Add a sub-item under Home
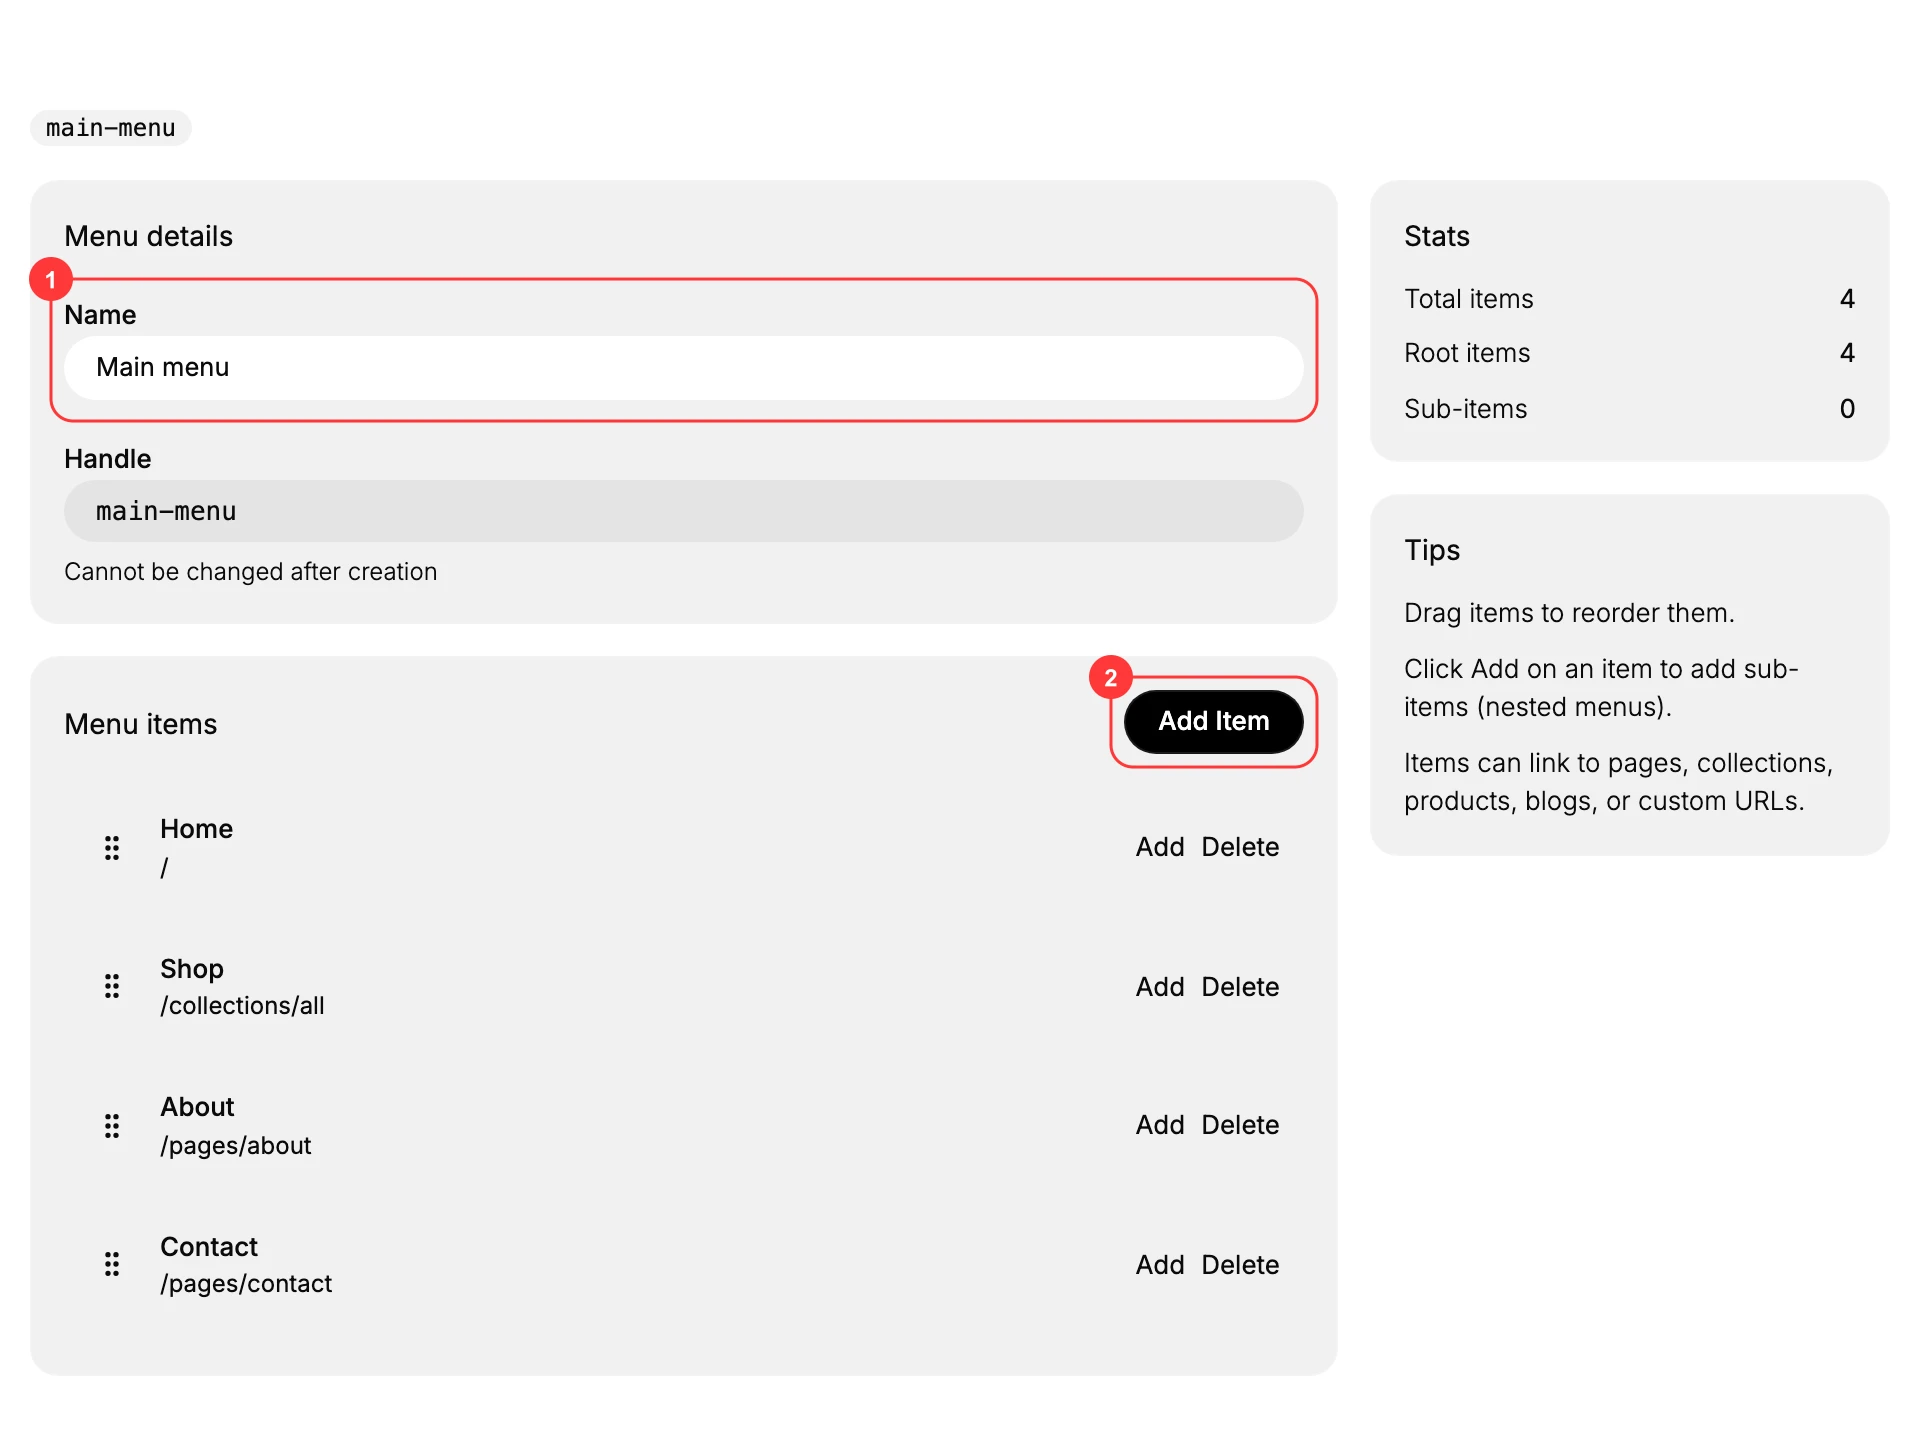 (1160, 847)
